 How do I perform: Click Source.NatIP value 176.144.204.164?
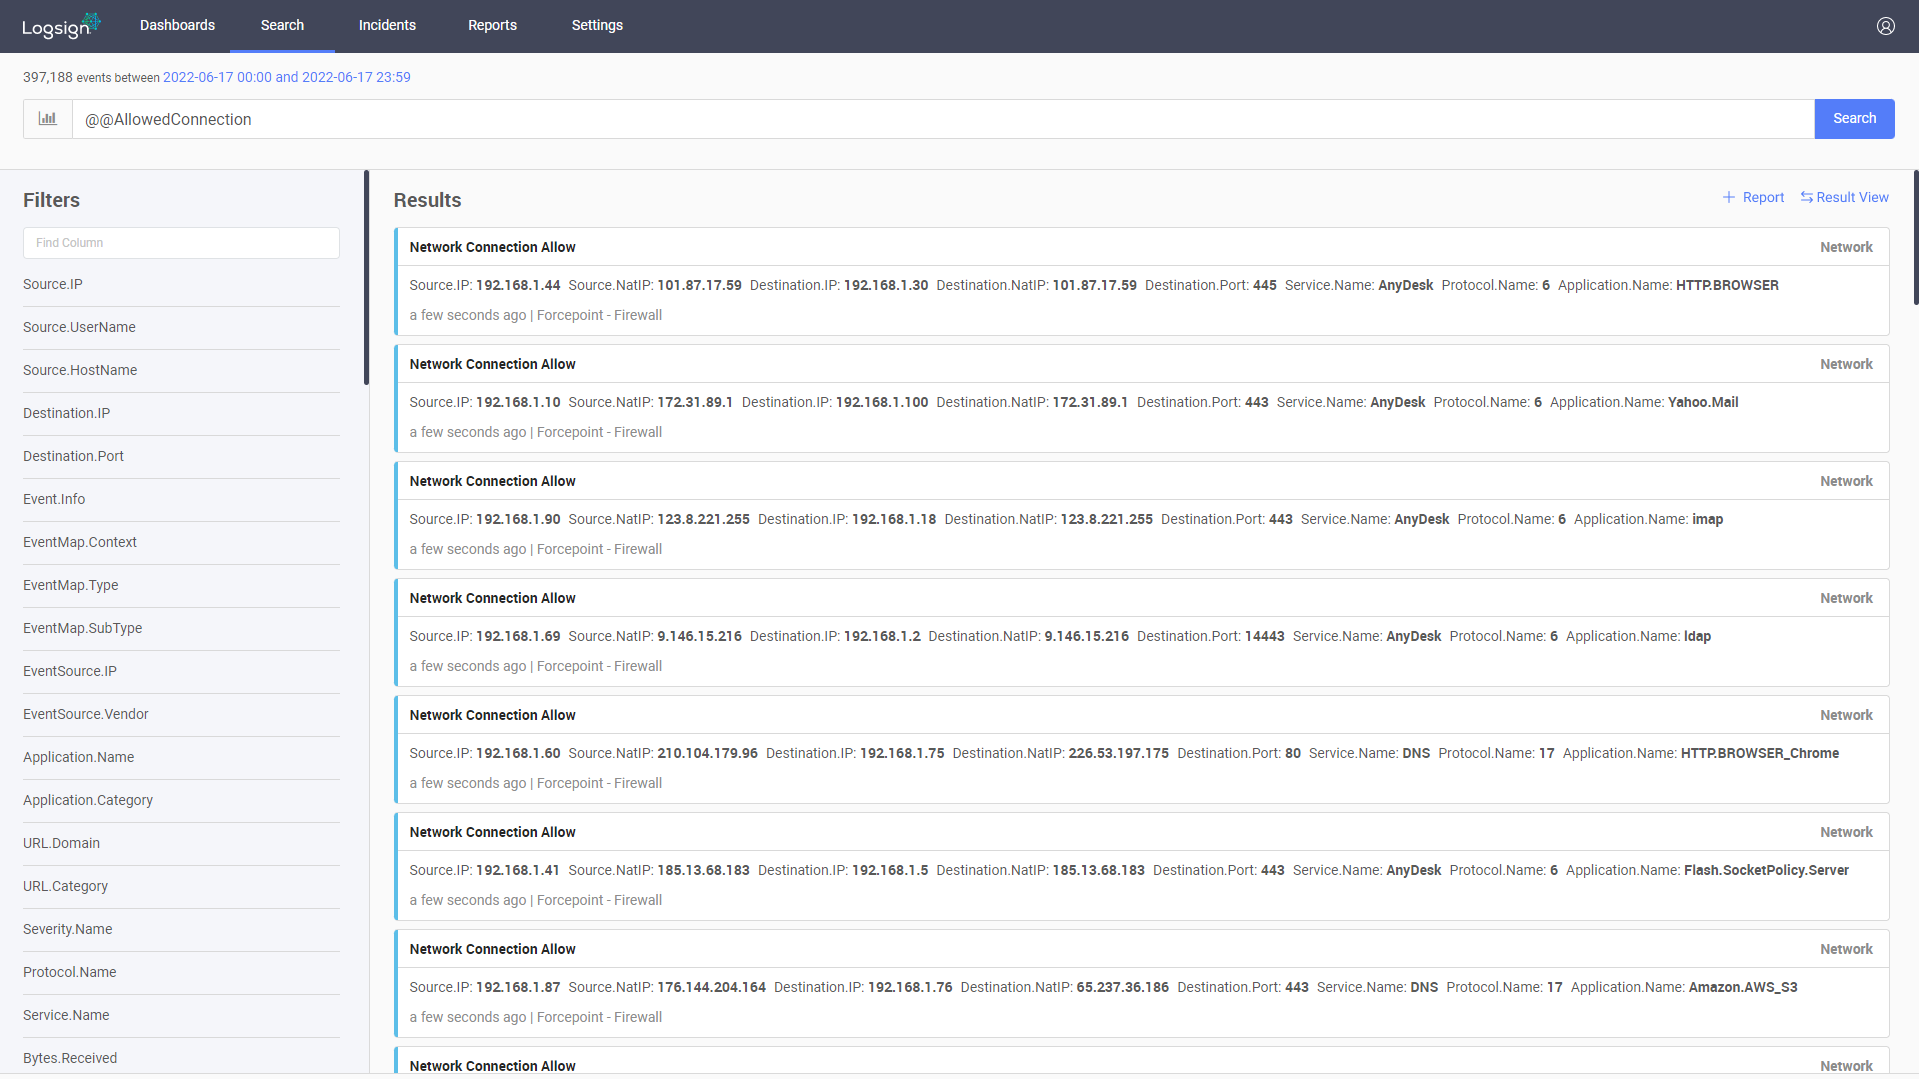coord(711,987)
